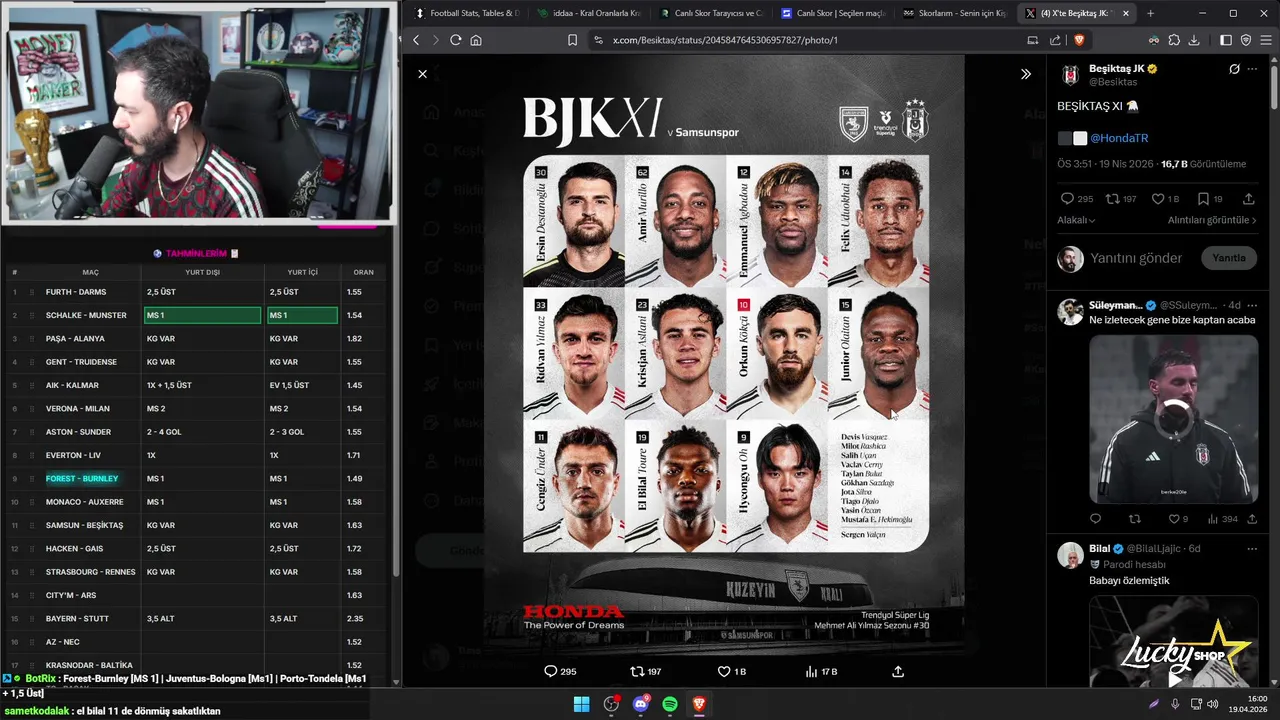Like Süleyman's reply with the heart icon
Viewport: 1280px width, 720px height.
click(x=1173, y=519)
